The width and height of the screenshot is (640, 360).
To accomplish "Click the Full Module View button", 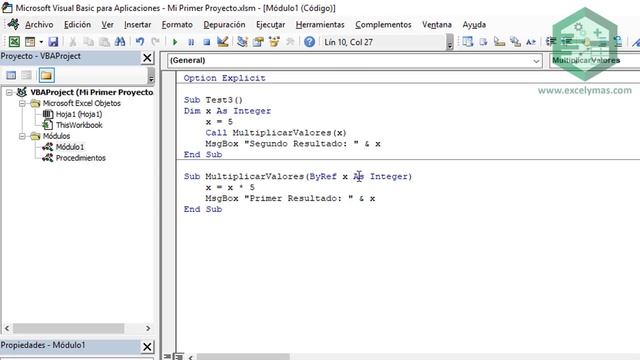I will tap(178, 357).
